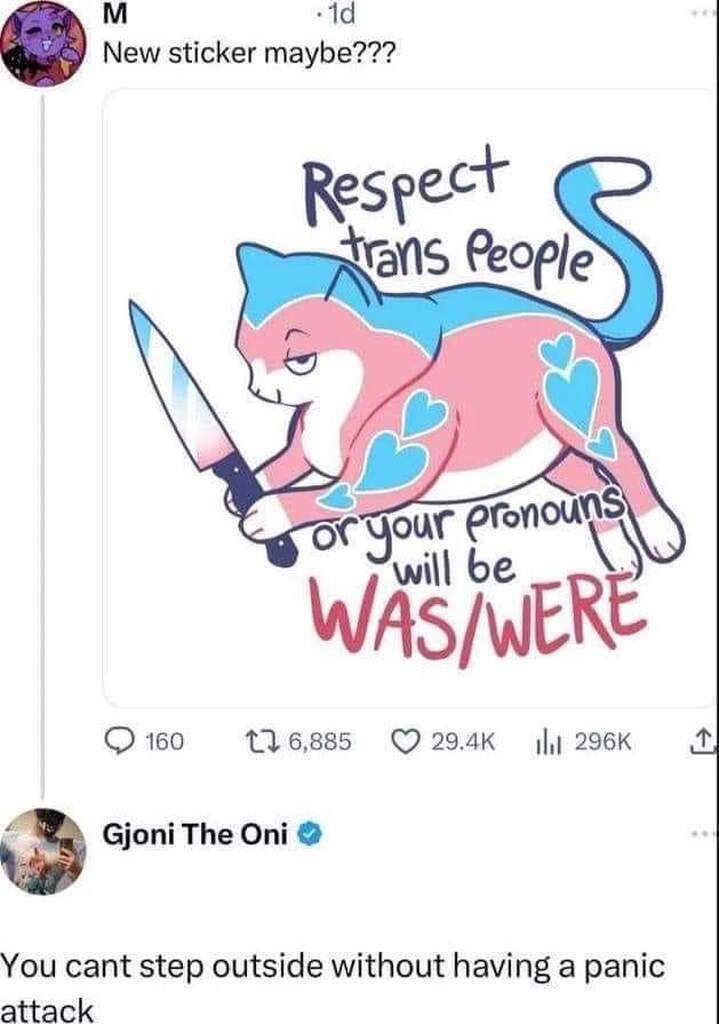This screenshot has width=719, height=1024.
Task: Open view analytics bar chart icon
Action: (x=545, y=741)
